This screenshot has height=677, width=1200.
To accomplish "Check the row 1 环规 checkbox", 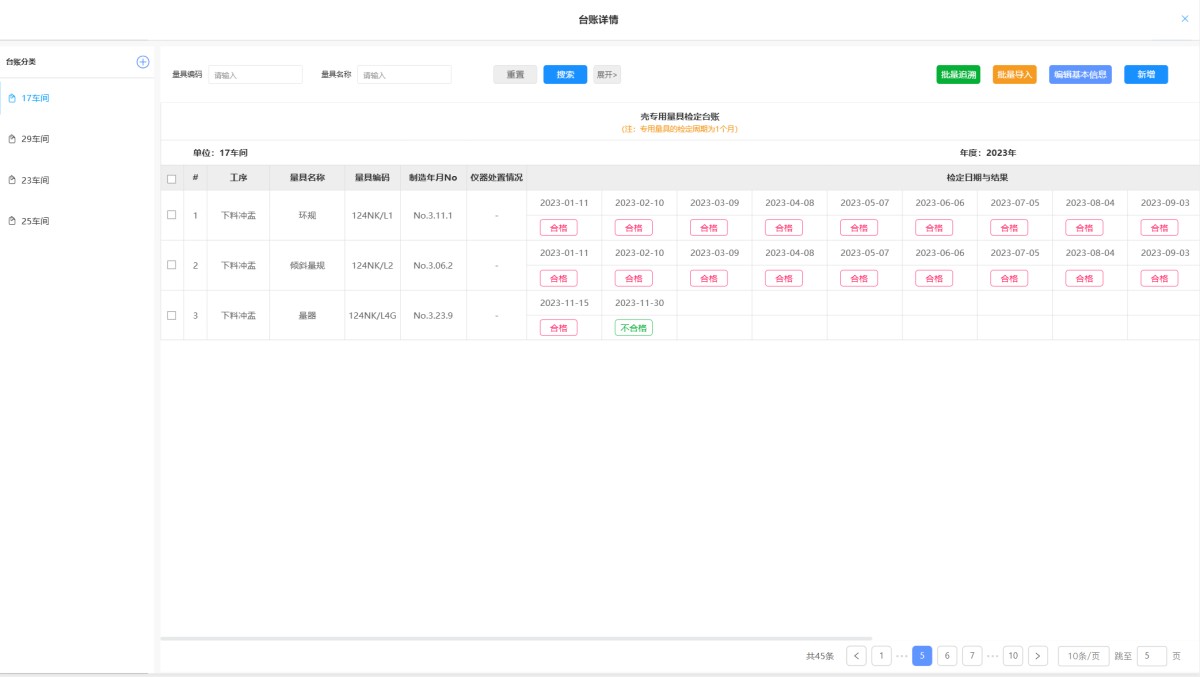I will (x=171, y=215).
